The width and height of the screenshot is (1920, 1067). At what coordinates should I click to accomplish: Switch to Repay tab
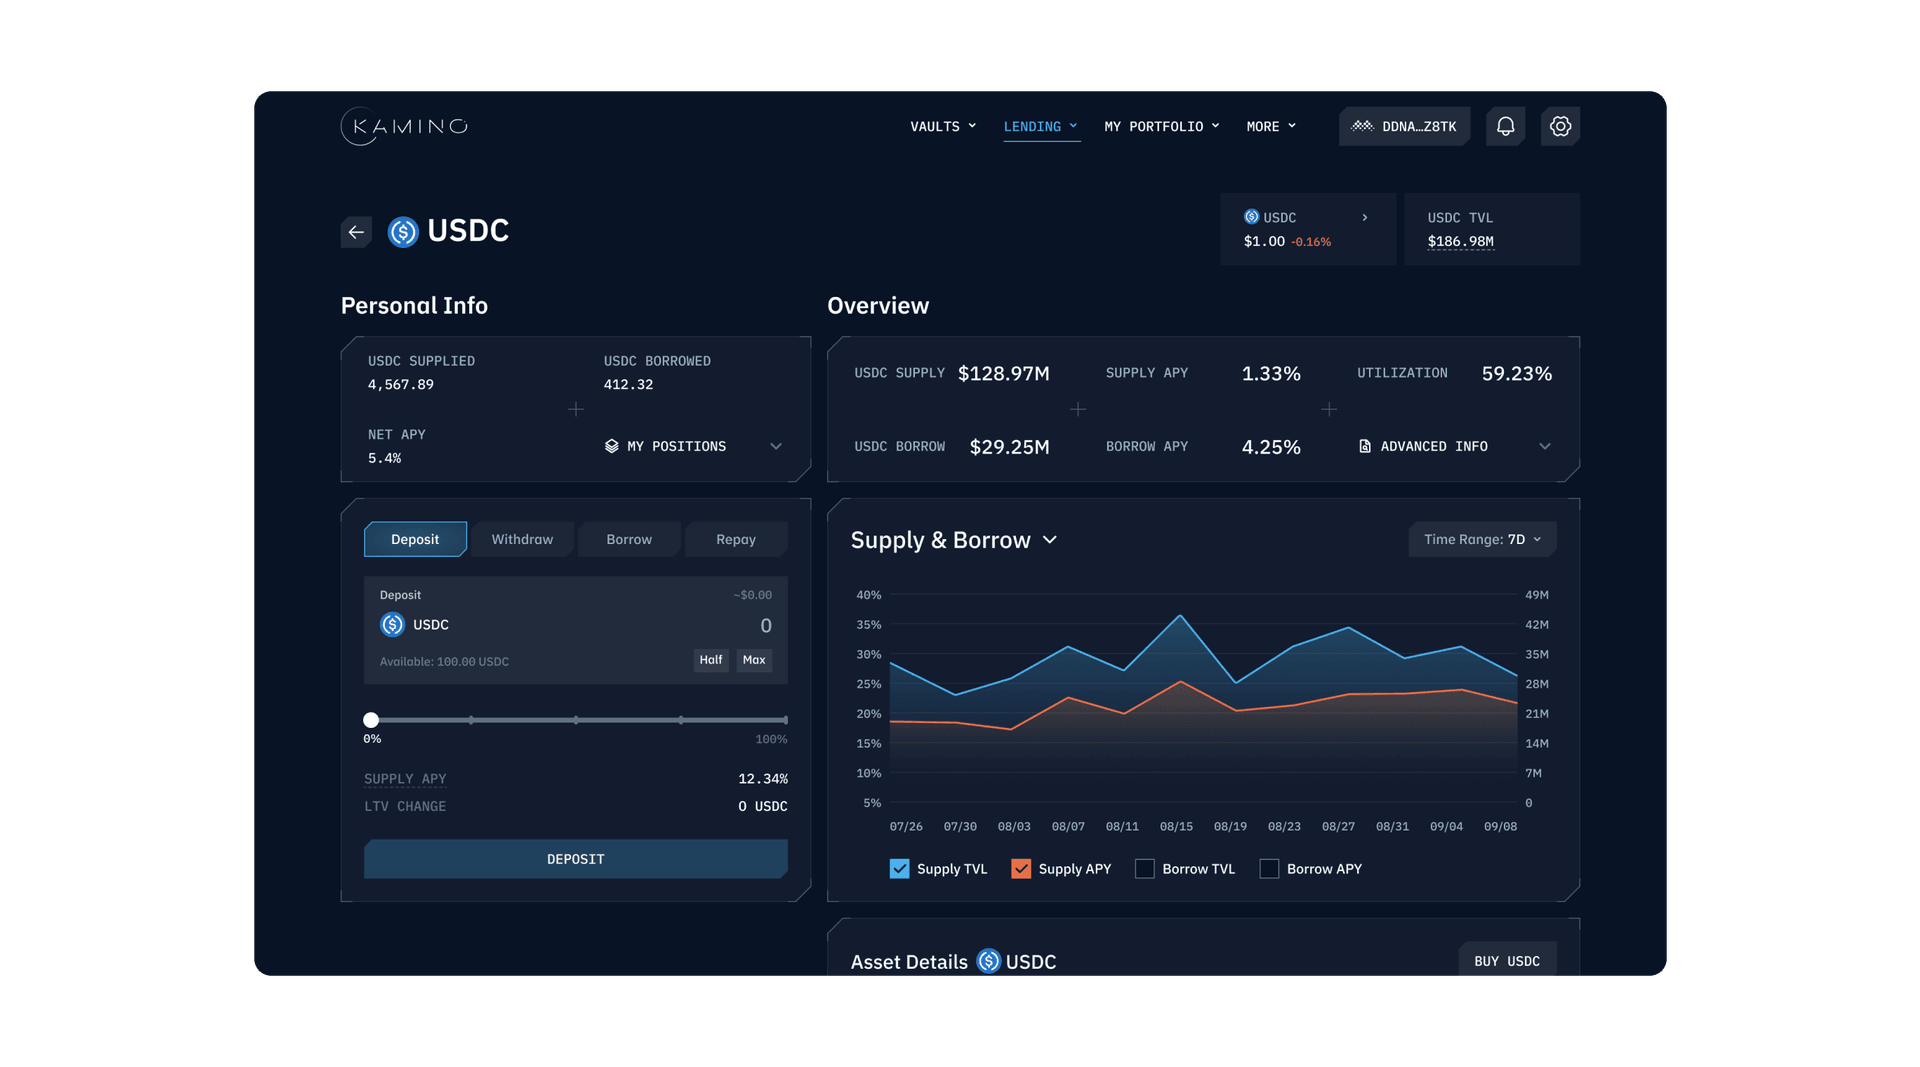point(736,539)
